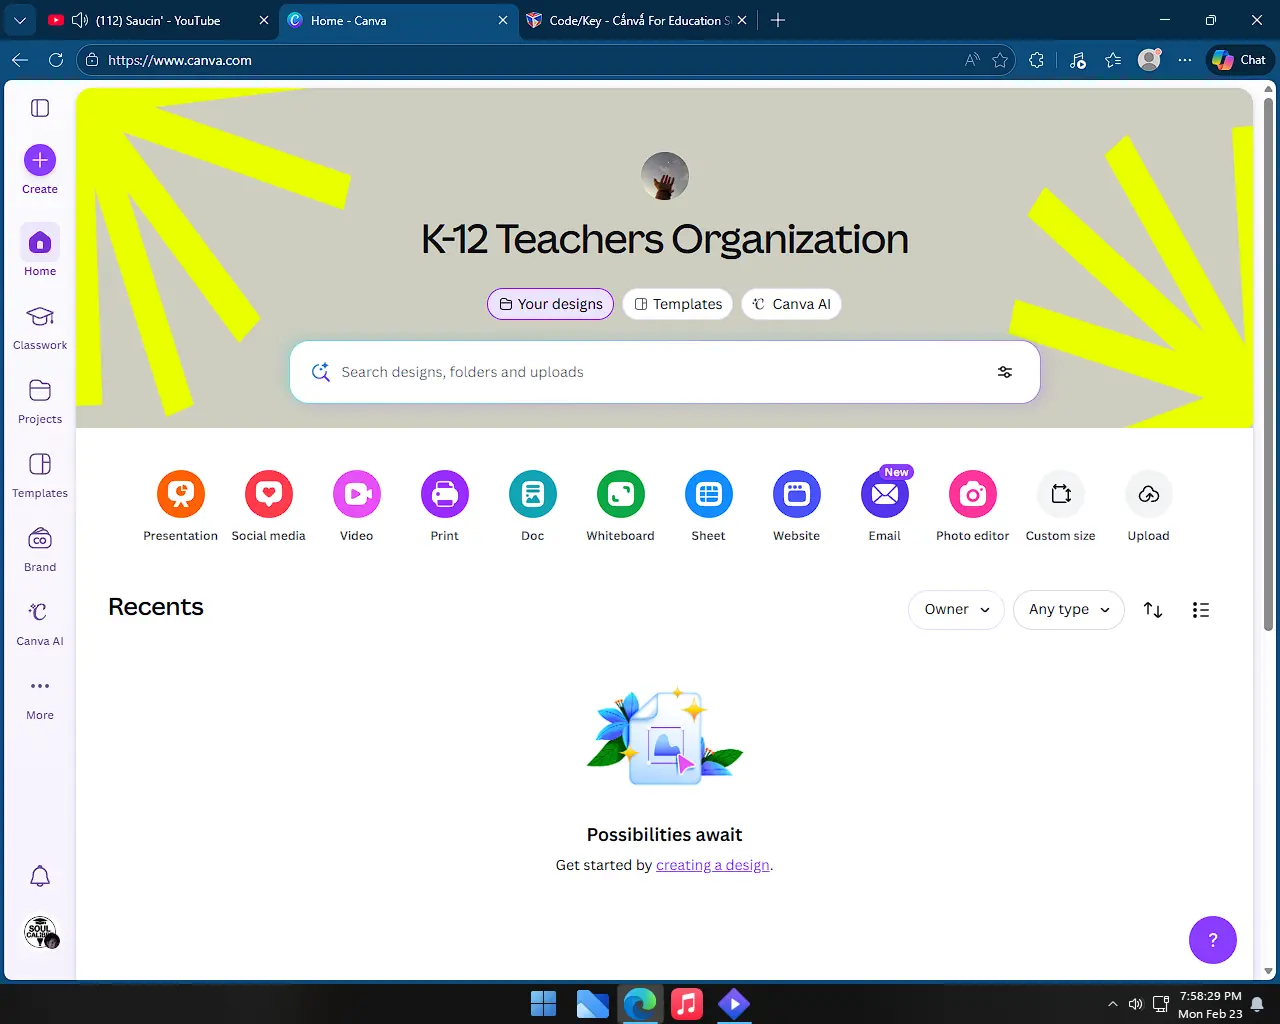This screenshot has width=1280, height=1024.
Task: Open Brand kit in the sidebar
Action: pyautogui.click(x=40, y=549)
